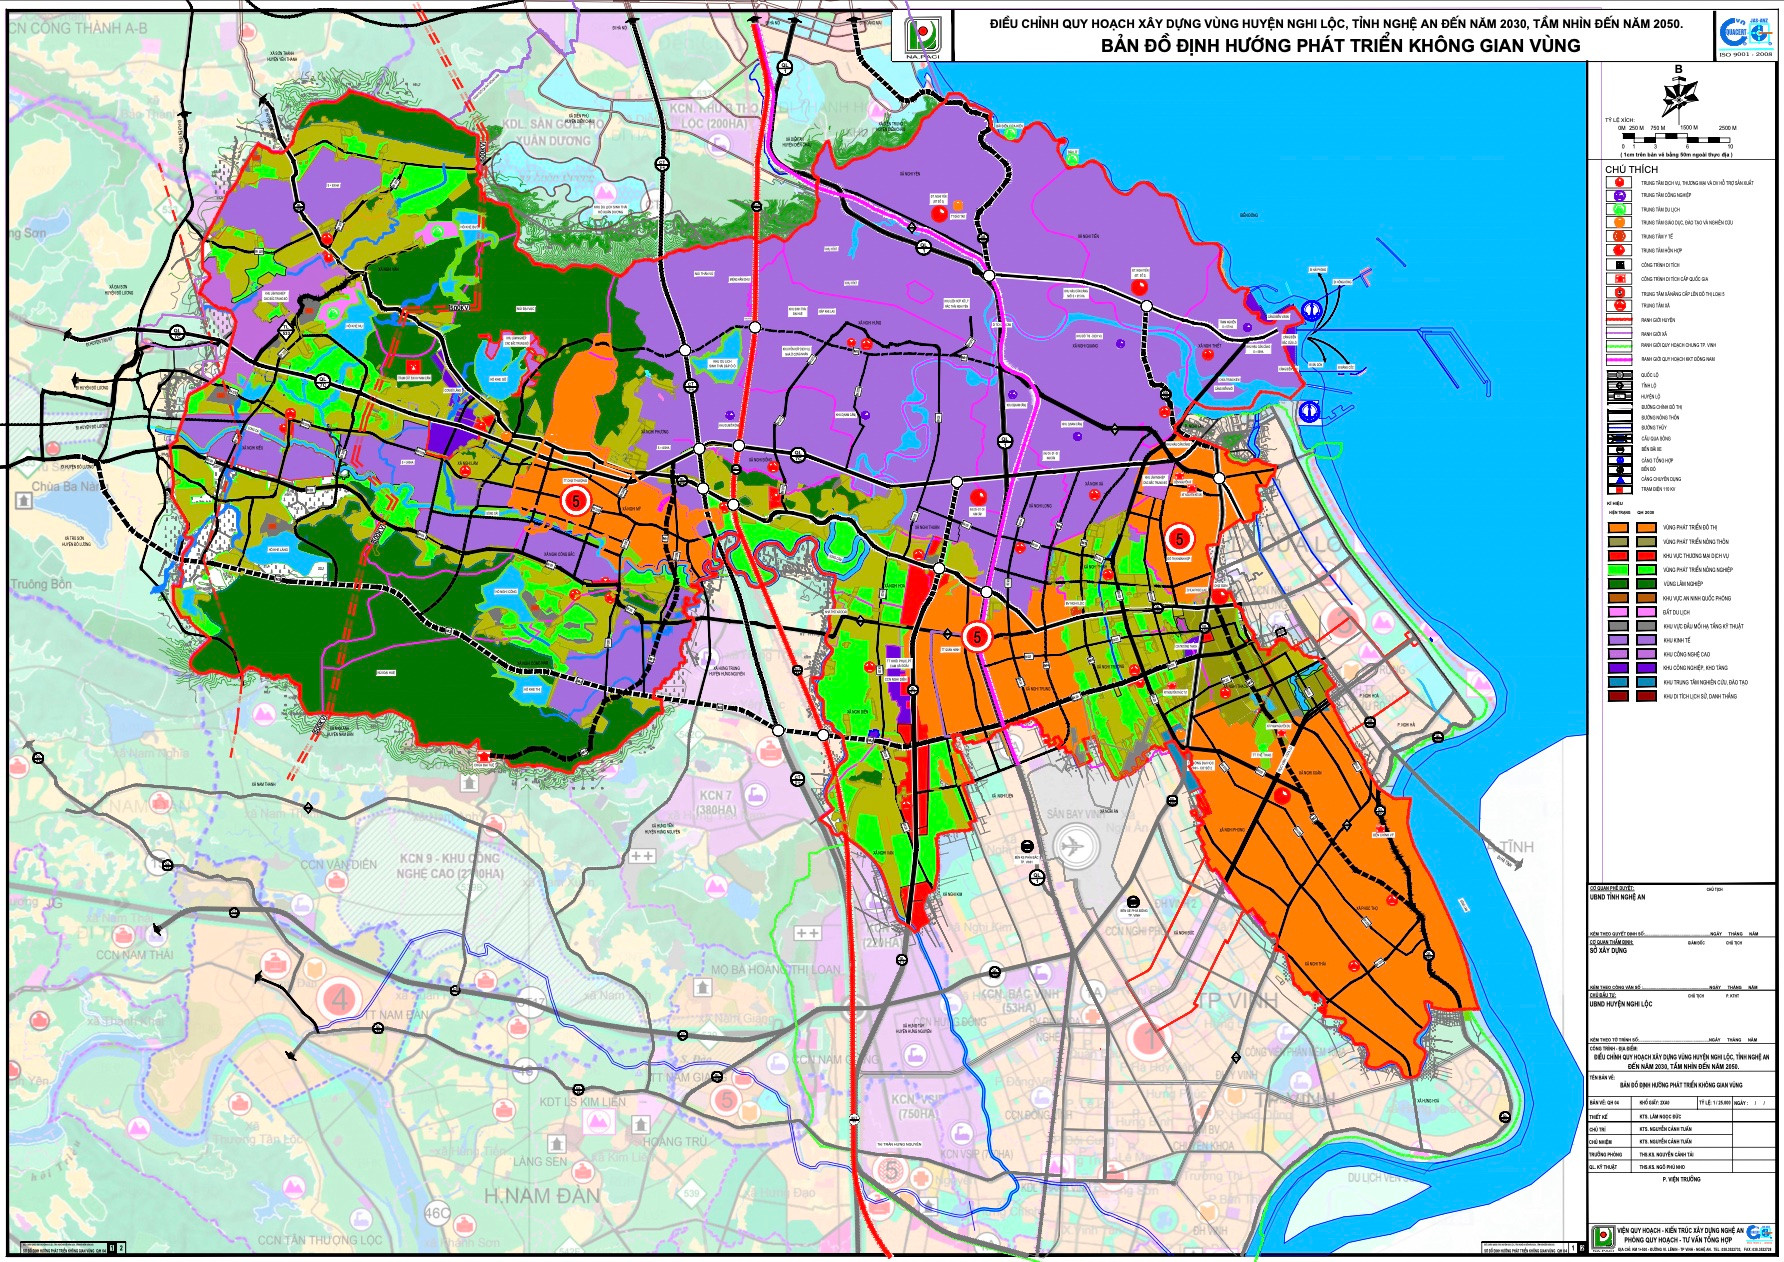
Task: Click the Đường thủy legend symbol
Action: coord(1619,427)
